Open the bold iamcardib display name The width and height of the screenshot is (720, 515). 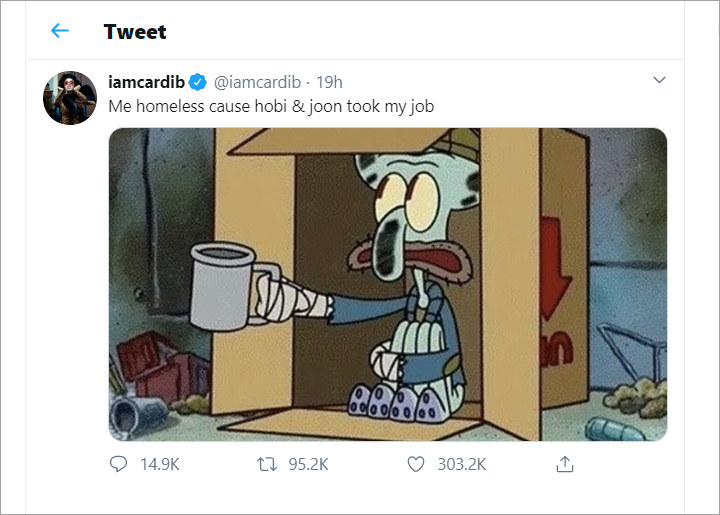(146, 82)
